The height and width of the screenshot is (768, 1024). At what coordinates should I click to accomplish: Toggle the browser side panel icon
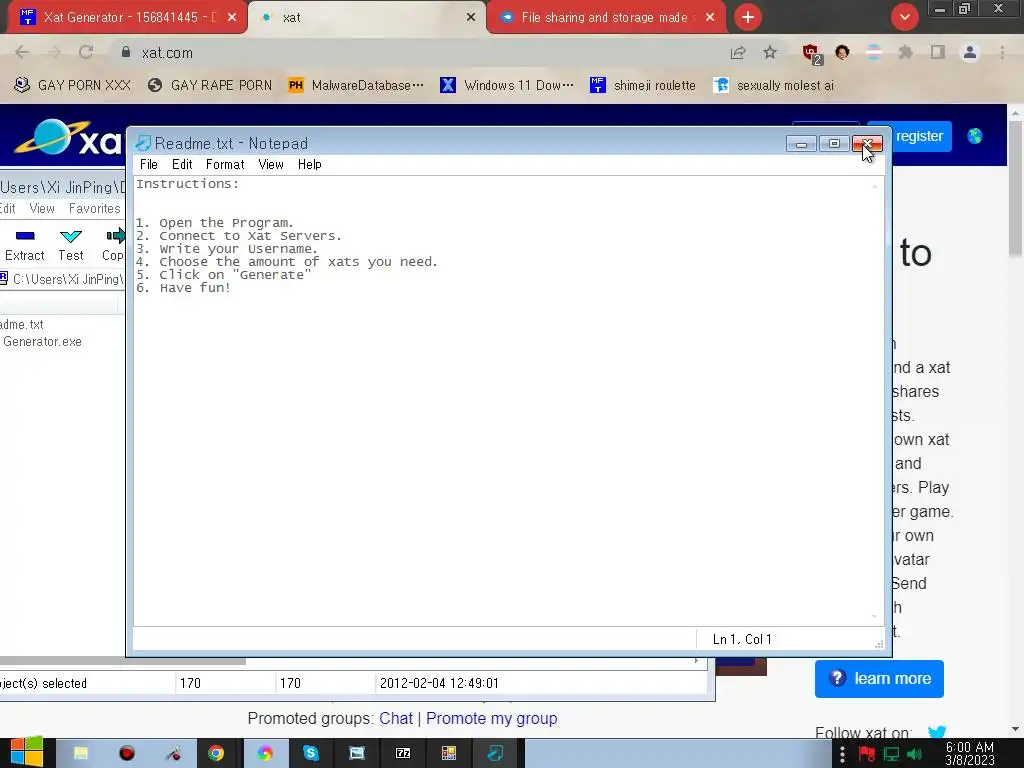[938, 52]
